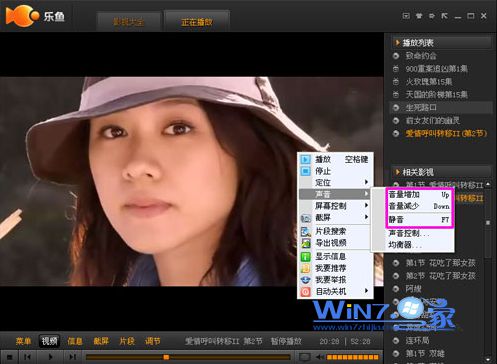Screen dimensions: 497x364
Task: Click the blue icon beside 我要举报
Action: click(305, 280)
